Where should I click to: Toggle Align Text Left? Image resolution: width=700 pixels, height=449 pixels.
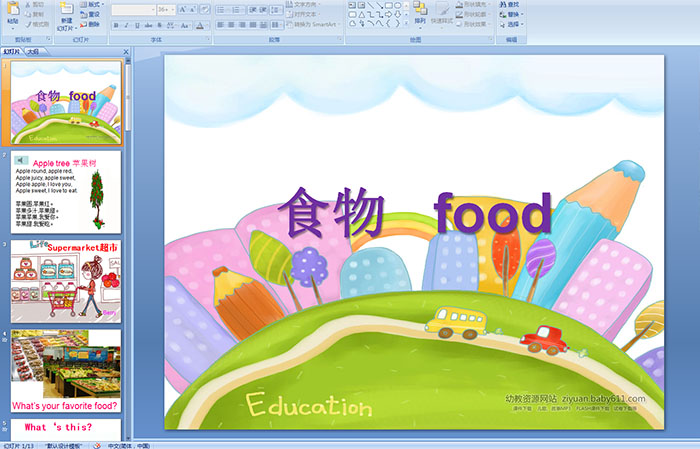221,25
